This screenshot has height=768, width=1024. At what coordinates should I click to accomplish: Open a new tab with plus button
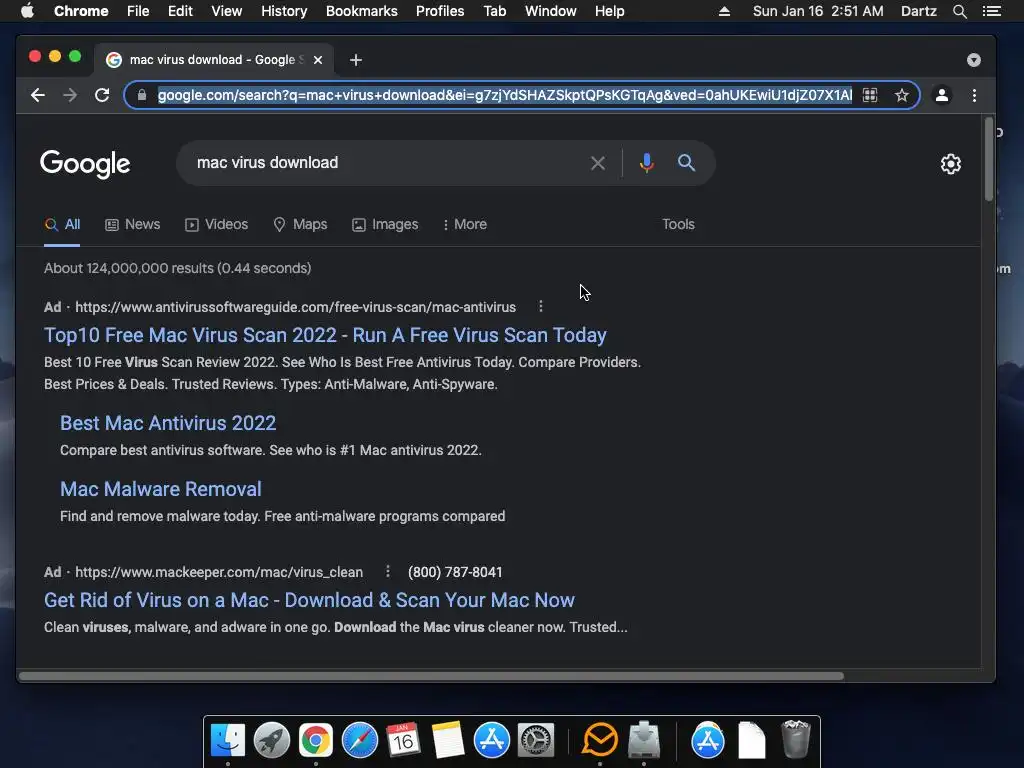pyautogui.click(x=356, y=60)
